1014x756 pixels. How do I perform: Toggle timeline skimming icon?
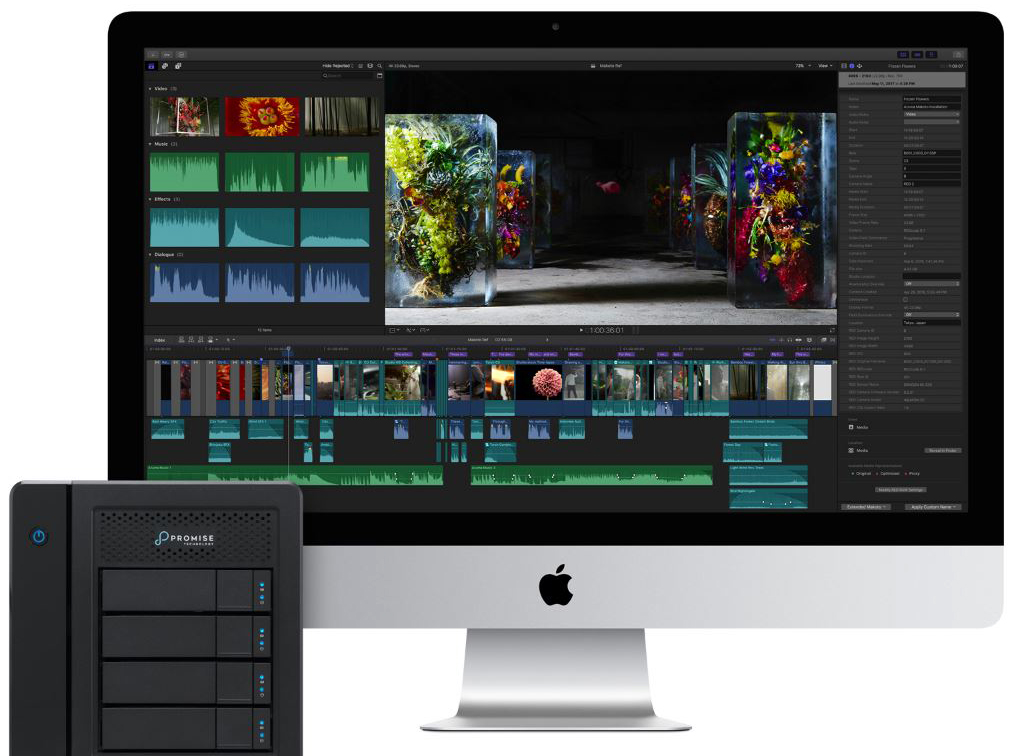point(773,340)
